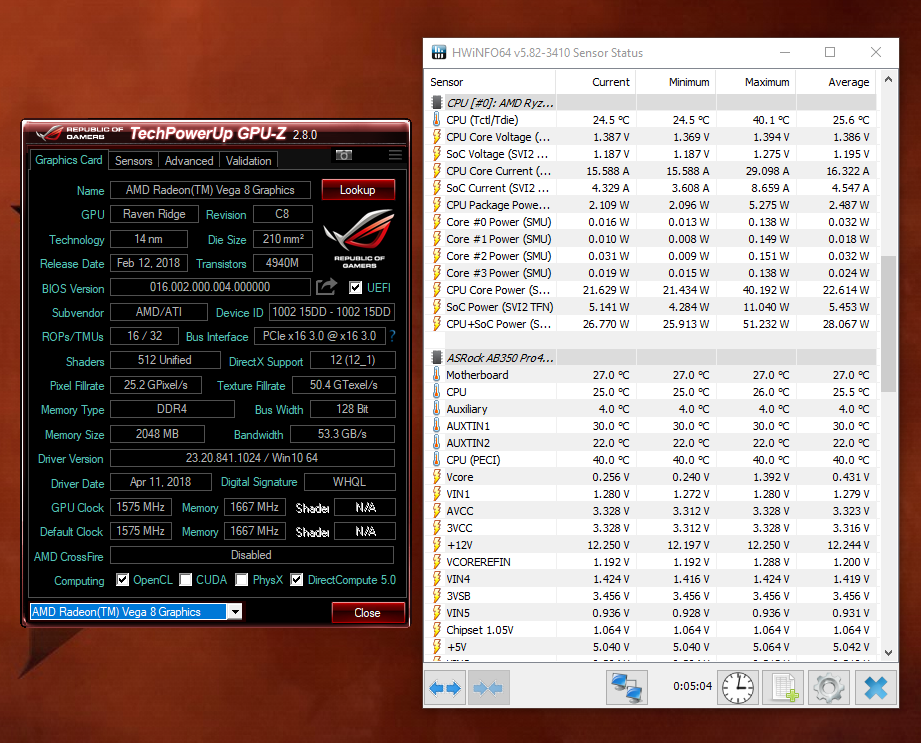
Task: Click the ROG logo in GPU-Z
Action: pos(359,238)
